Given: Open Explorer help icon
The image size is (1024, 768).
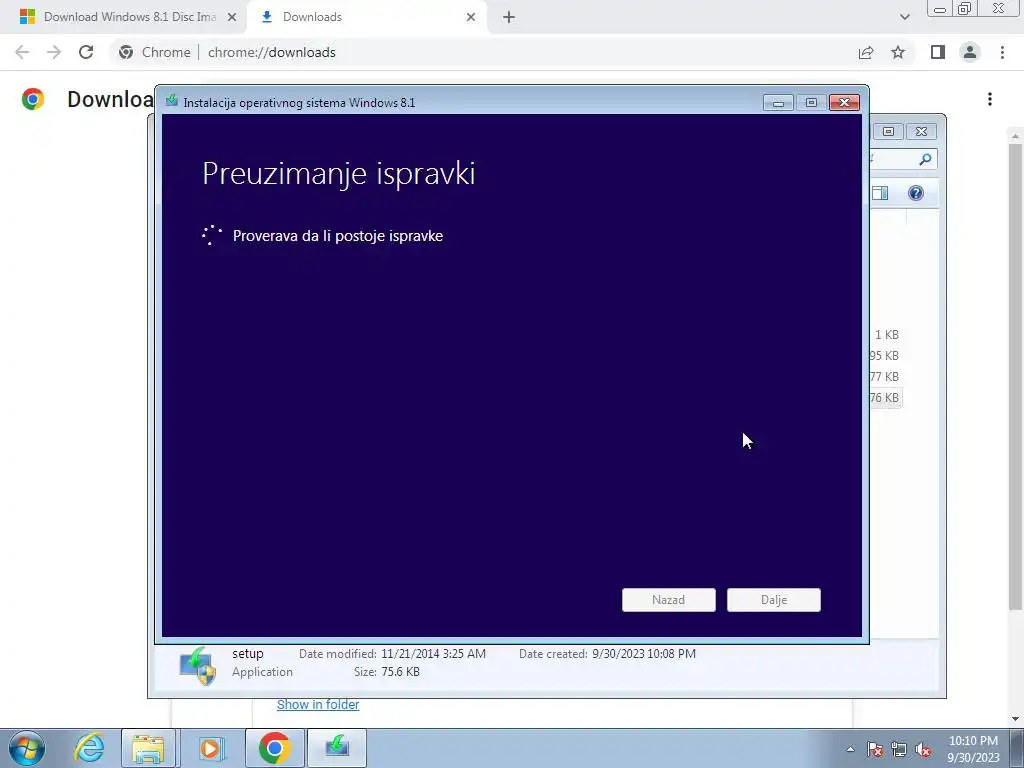Looking at the screenshot, I should coord(916,193).
